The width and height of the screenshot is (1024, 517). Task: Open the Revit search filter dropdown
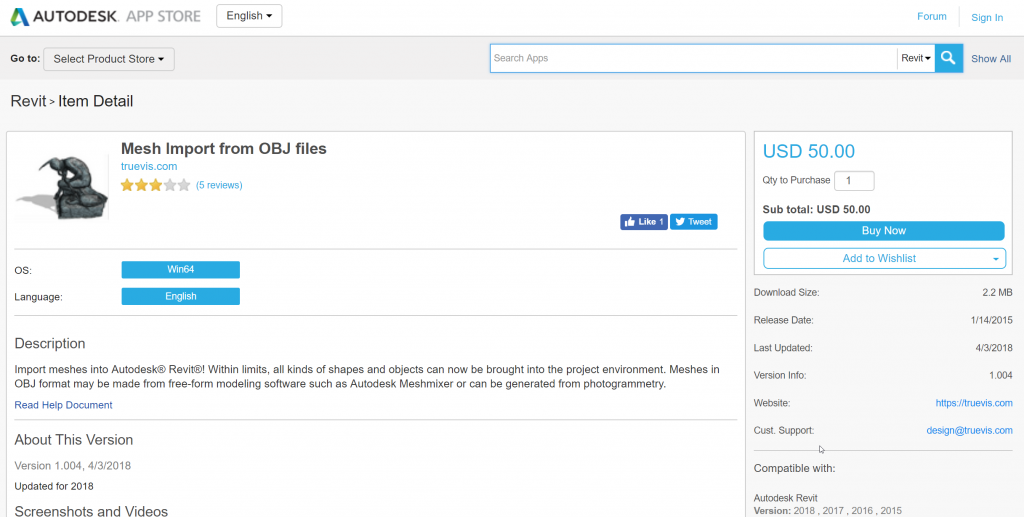[915, 58]
